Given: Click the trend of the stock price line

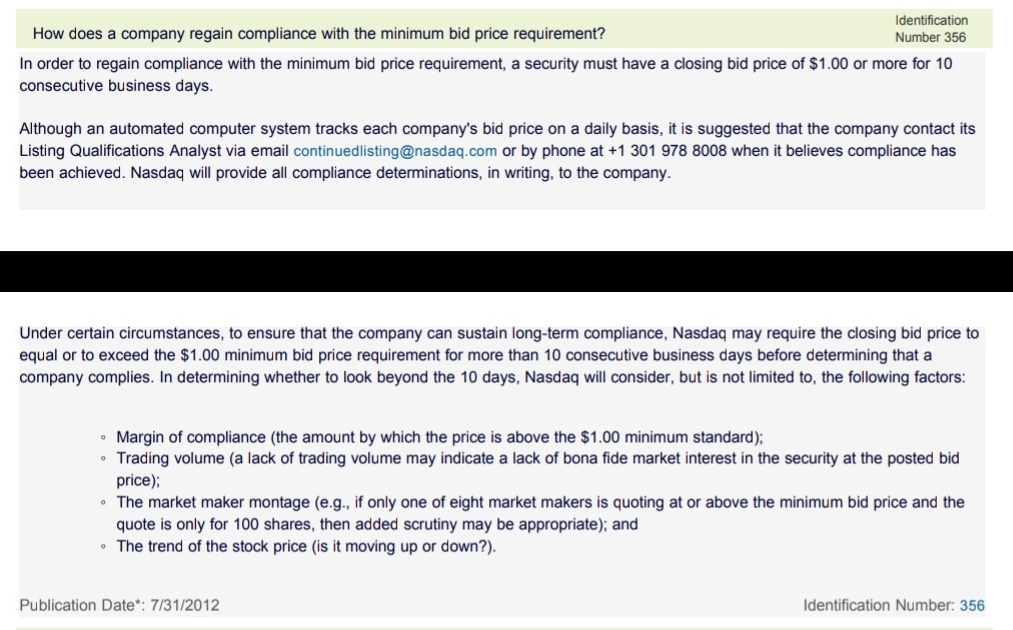Looking at the screenshot, I should pyautogui.click(x=306, y=547).
